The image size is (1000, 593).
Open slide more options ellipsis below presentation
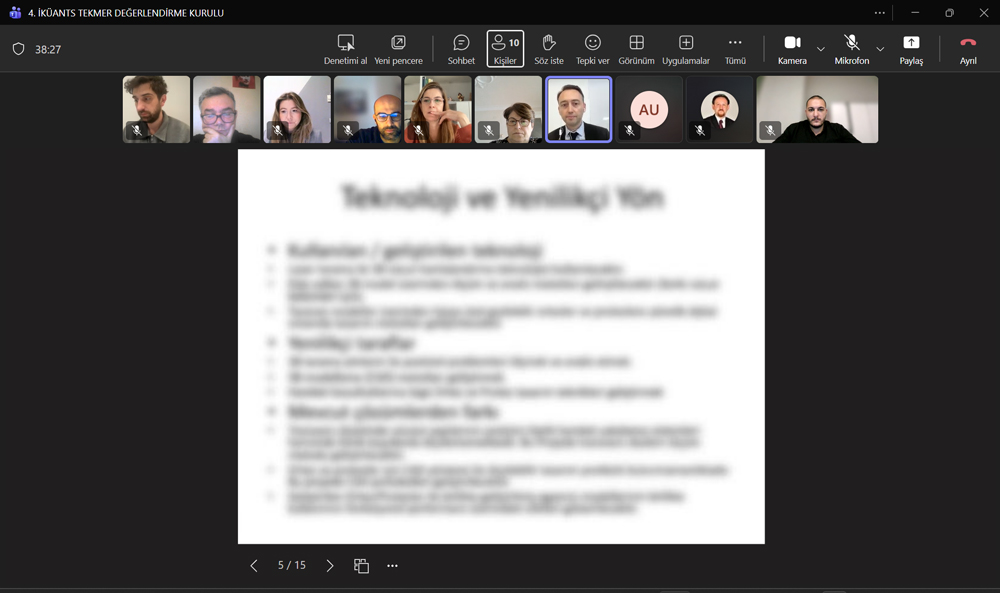click(x=392, y=566)
